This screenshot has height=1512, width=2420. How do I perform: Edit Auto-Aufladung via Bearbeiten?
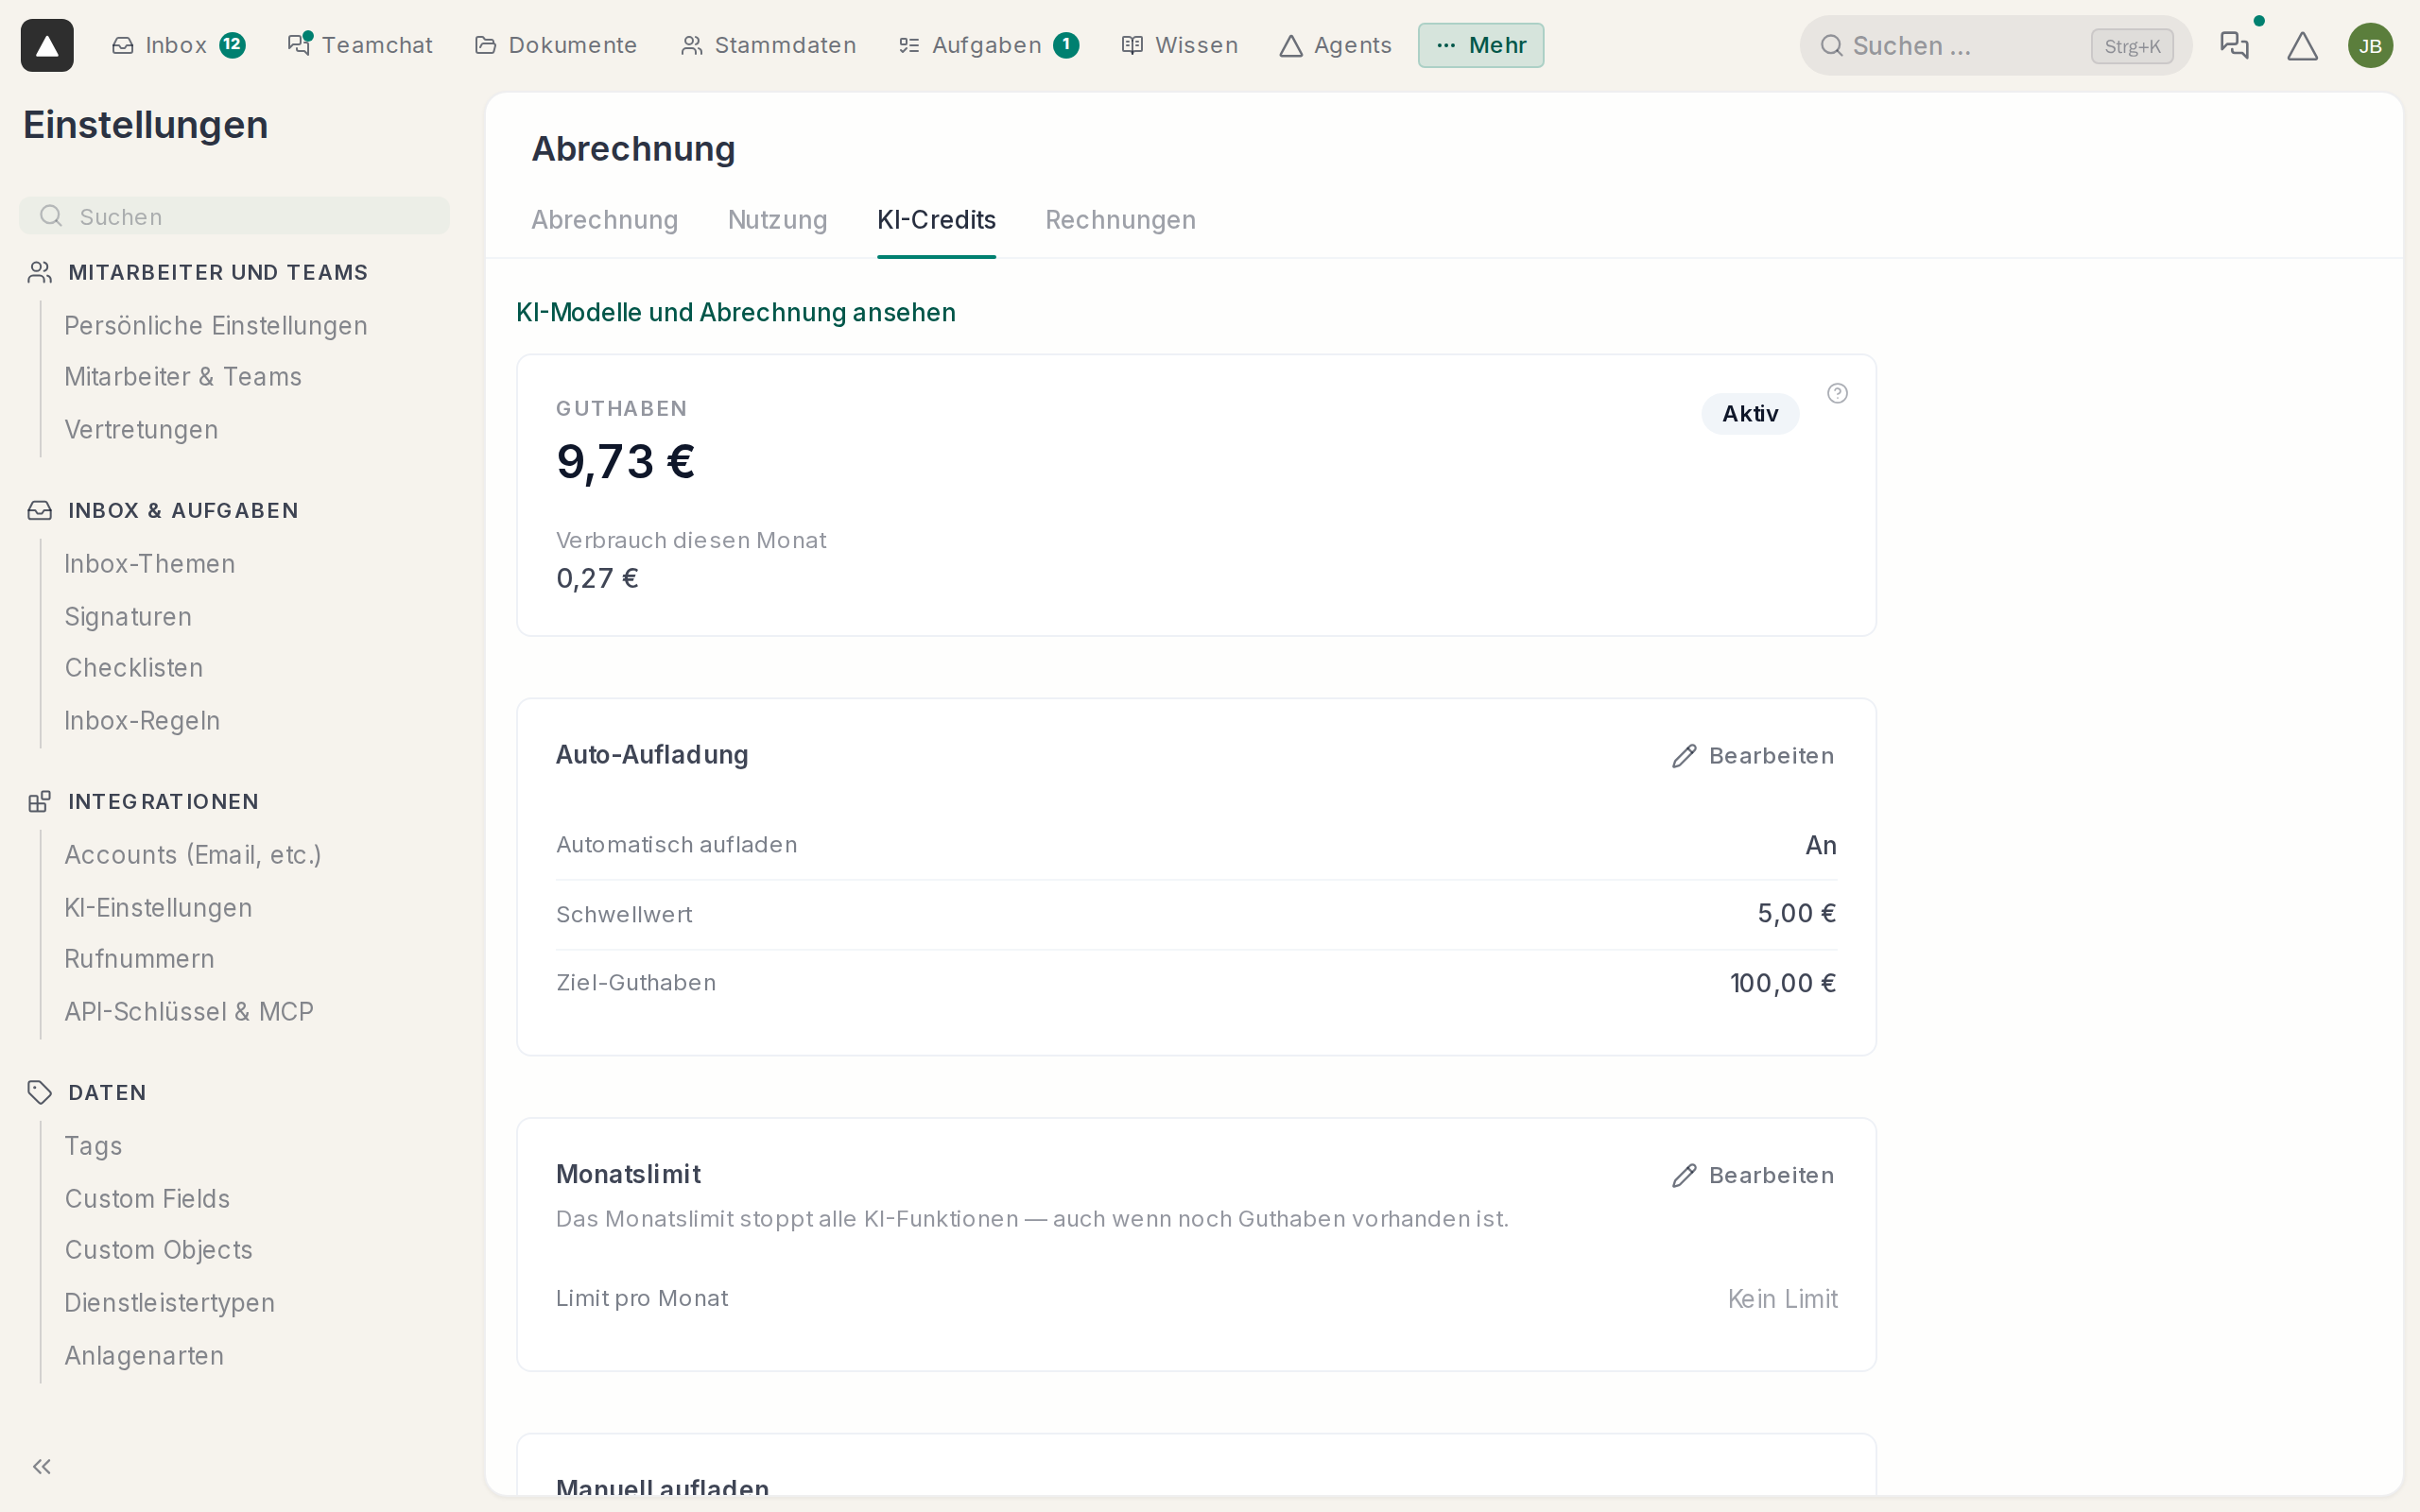coord(1753,756)
